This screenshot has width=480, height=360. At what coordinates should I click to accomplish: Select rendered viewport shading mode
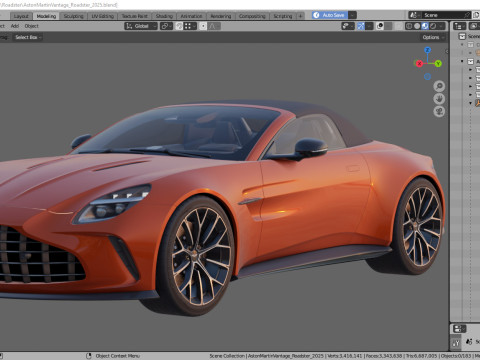coord(433,26)
